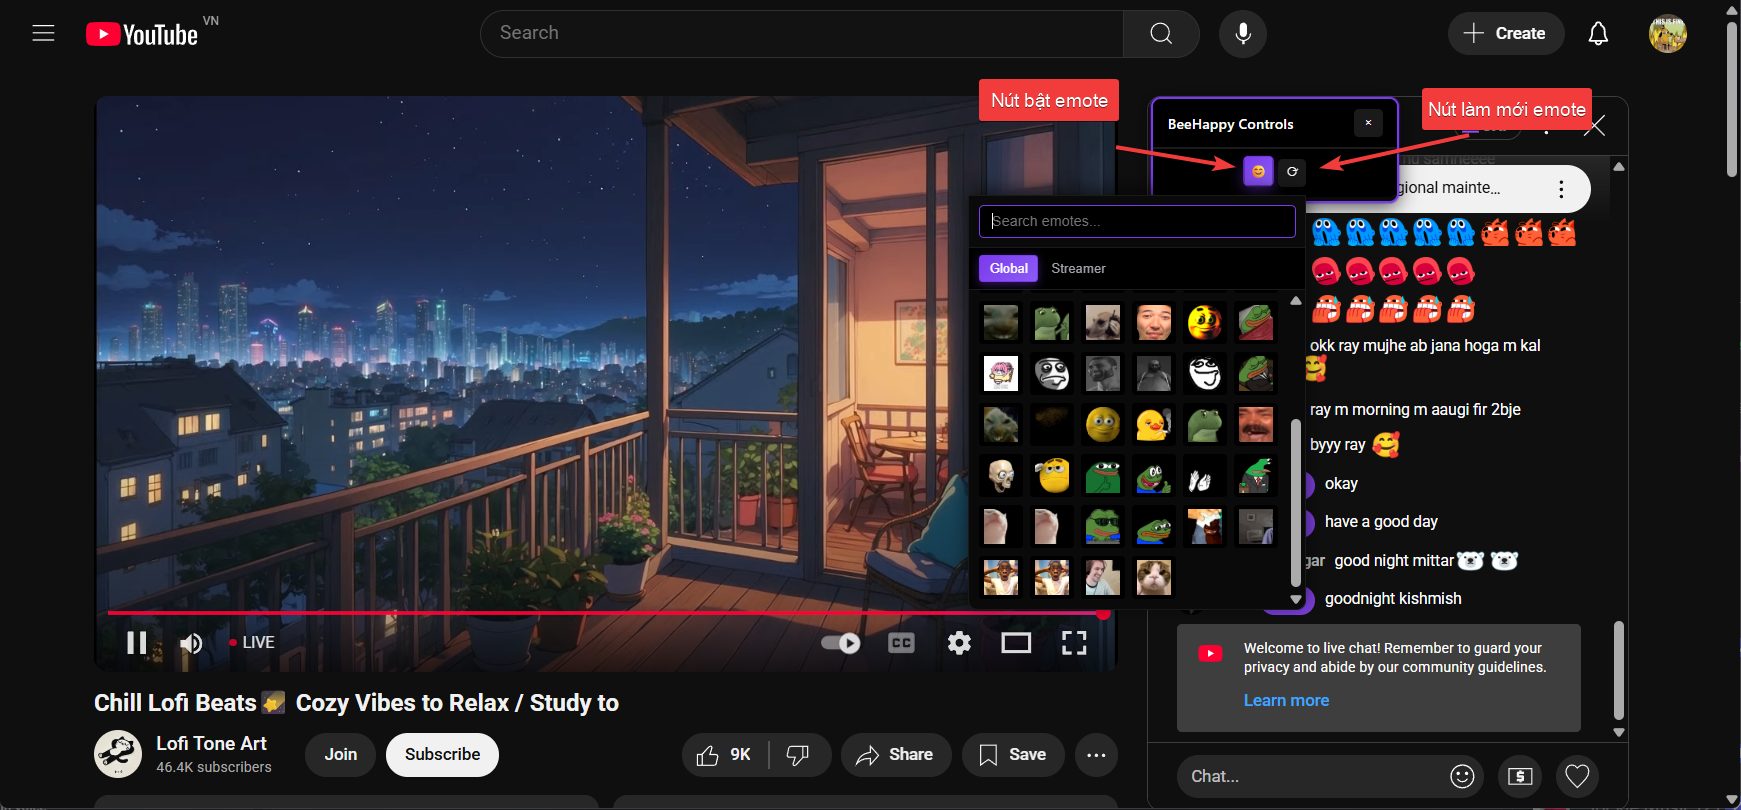Click the BeeHappy emote picker button
The image size is (1741, 810).
coord(1258,171)
